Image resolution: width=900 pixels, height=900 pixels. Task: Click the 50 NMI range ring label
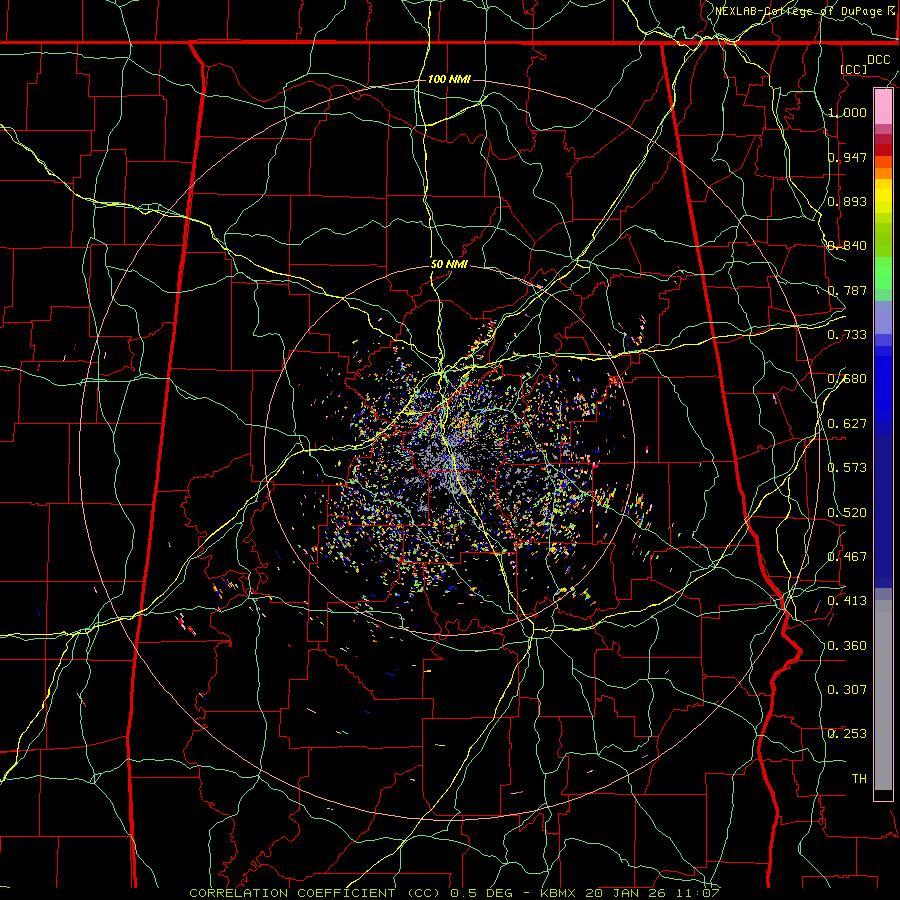[x=449, y=265]
